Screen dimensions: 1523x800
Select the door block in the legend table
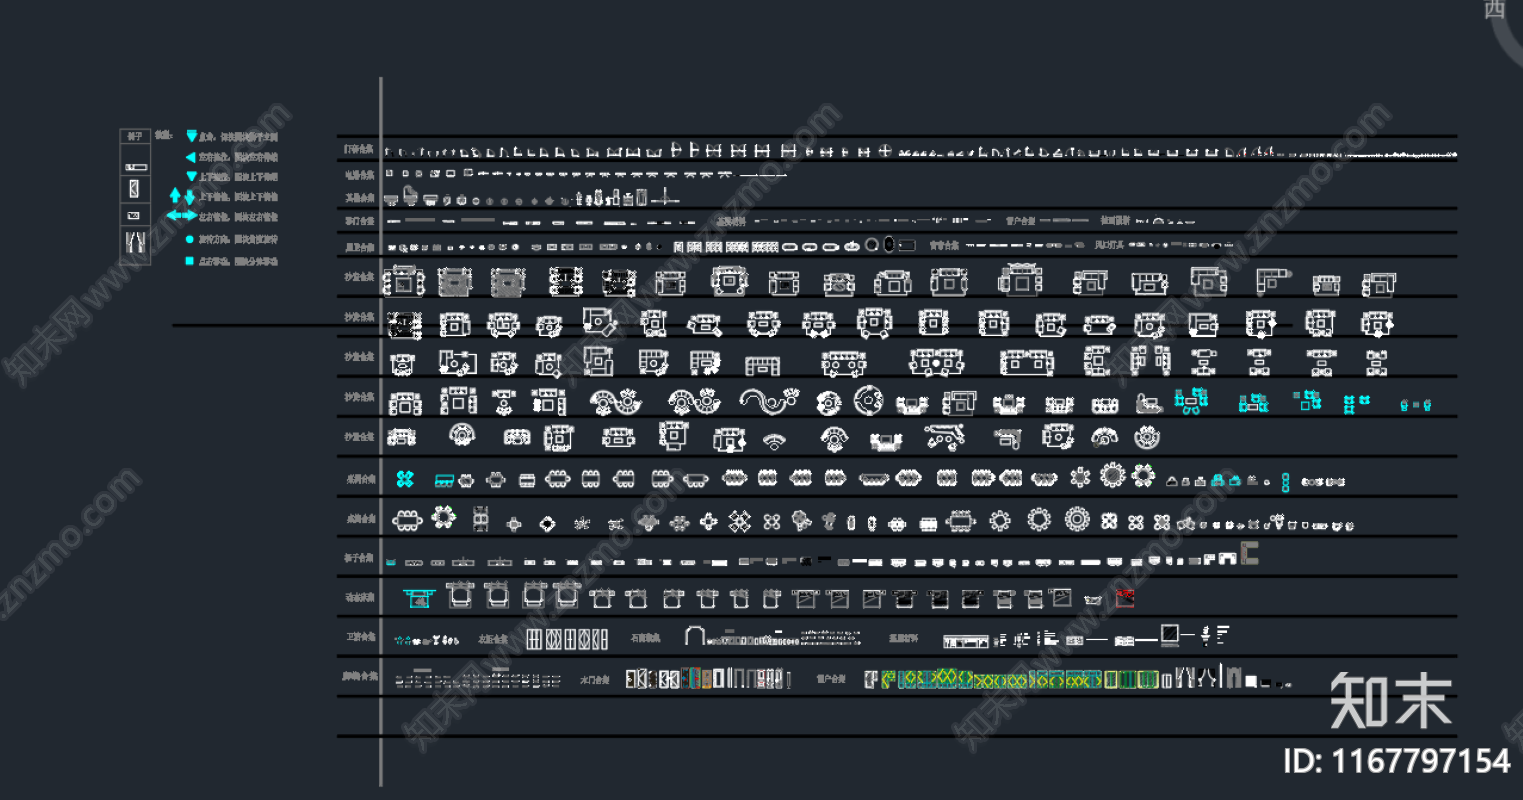(x=135, y=189)
